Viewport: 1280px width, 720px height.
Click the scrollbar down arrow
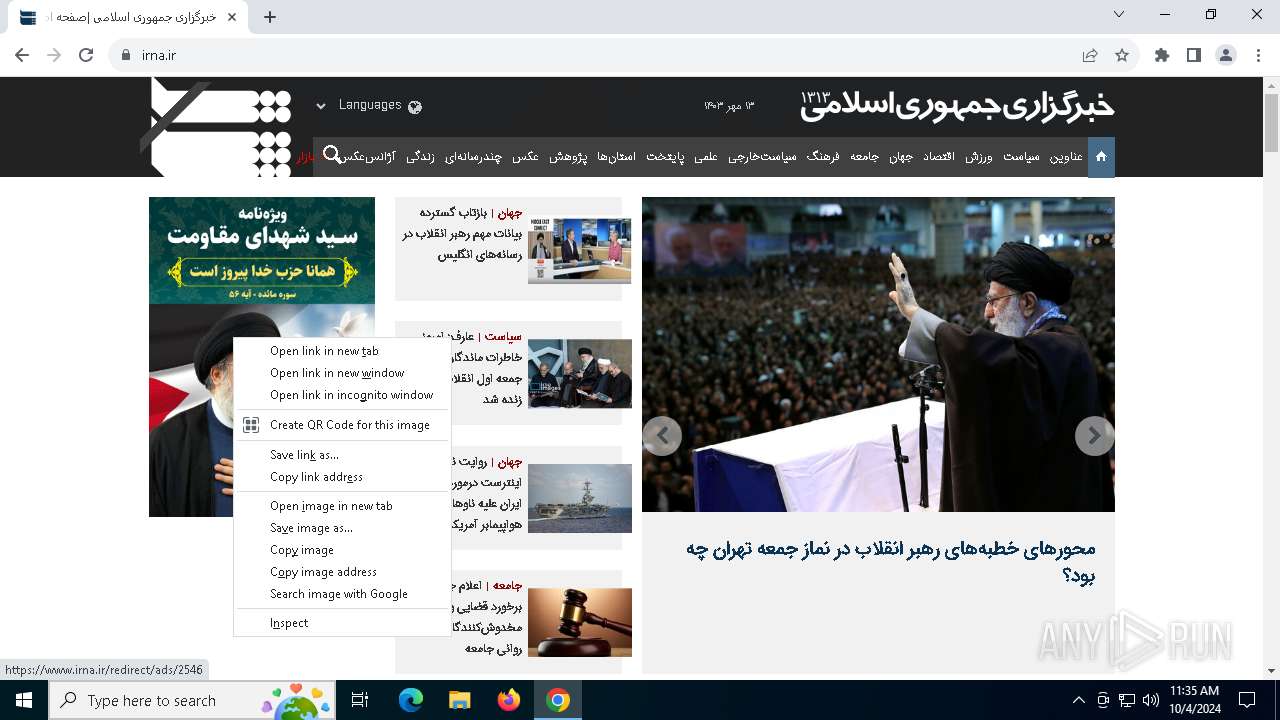coord(1271,670)
